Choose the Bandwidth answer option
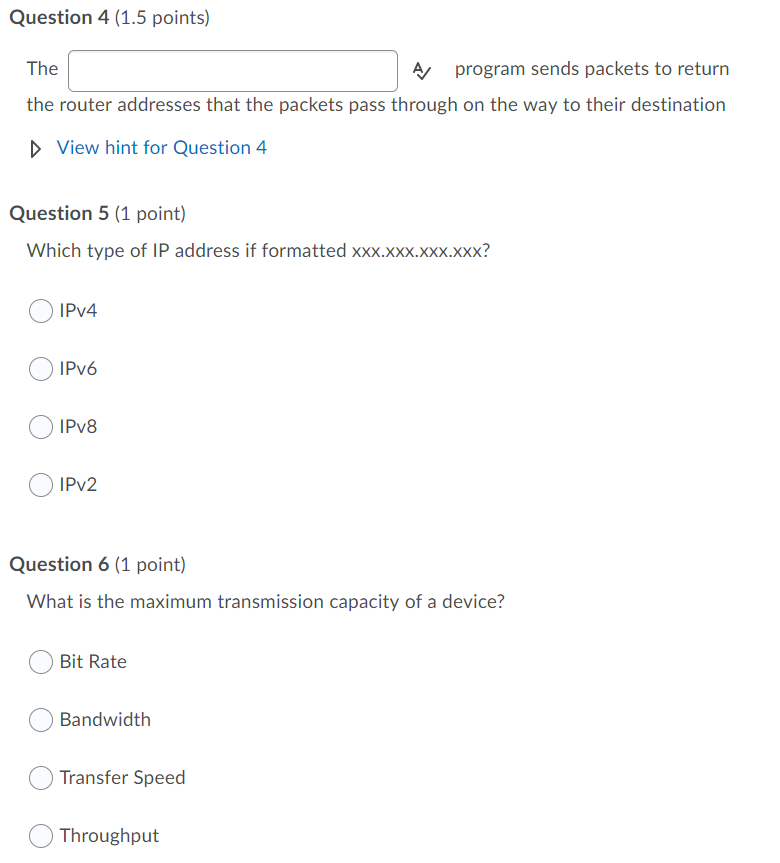 tap(40, 720)
